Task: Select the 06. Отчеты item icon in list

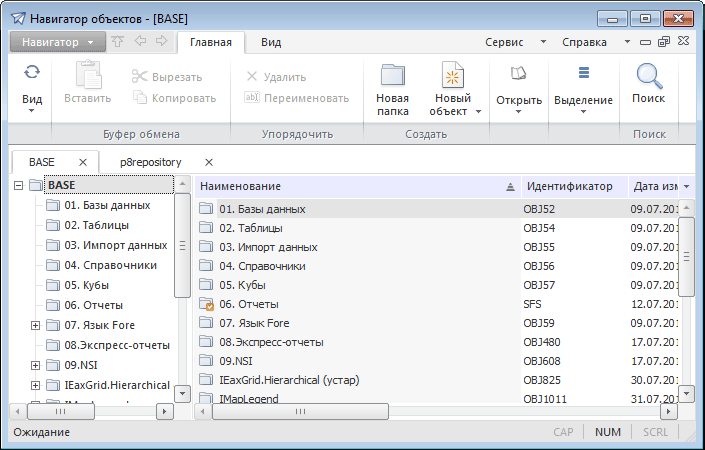Action: 207,304
